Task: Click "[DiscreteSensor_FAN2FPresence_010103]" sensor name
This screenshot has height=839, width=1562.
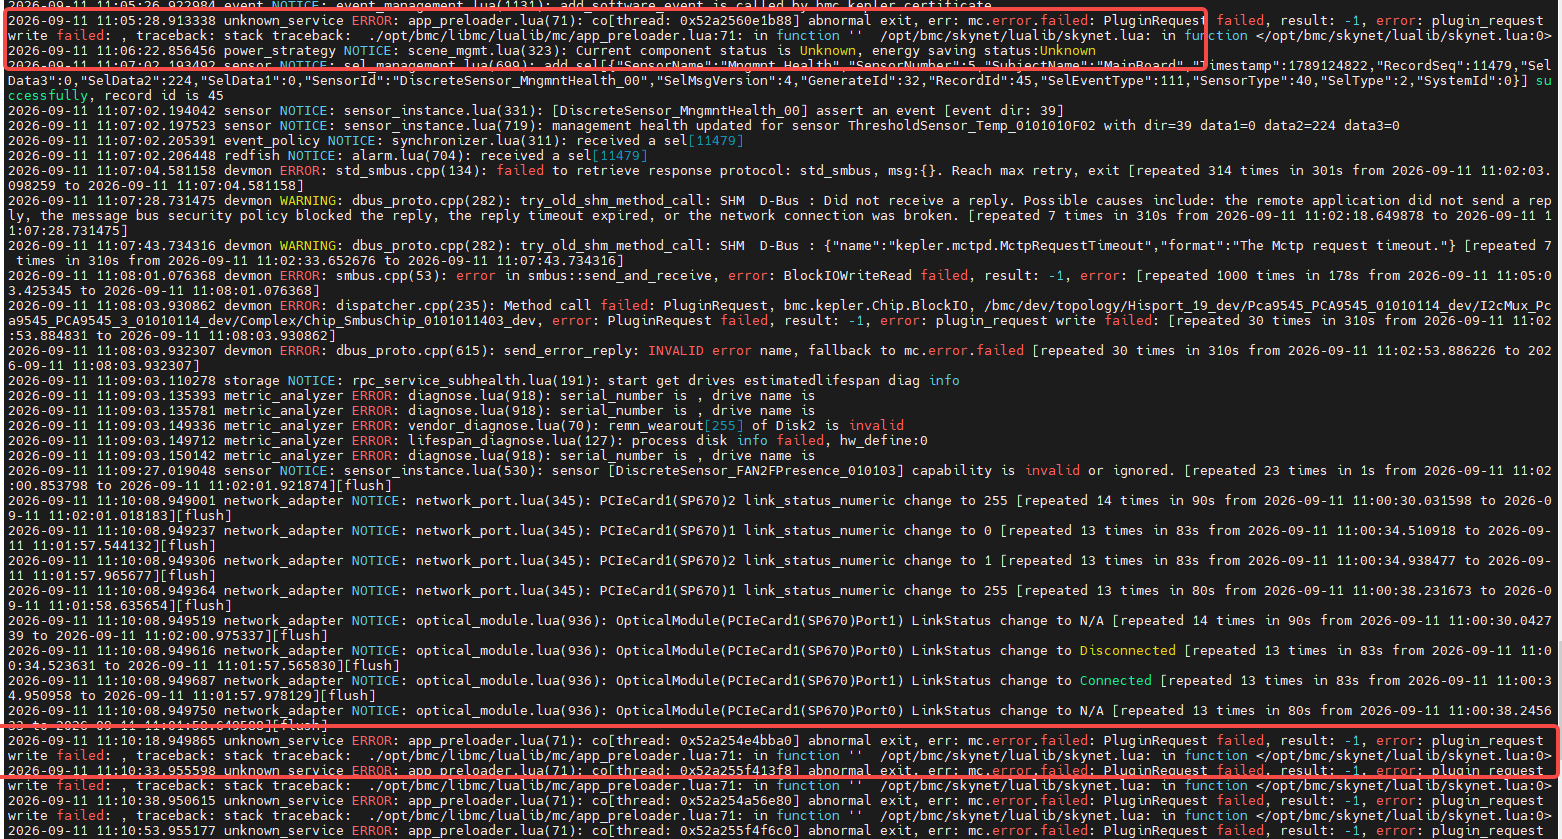Action: click(755, 471)
